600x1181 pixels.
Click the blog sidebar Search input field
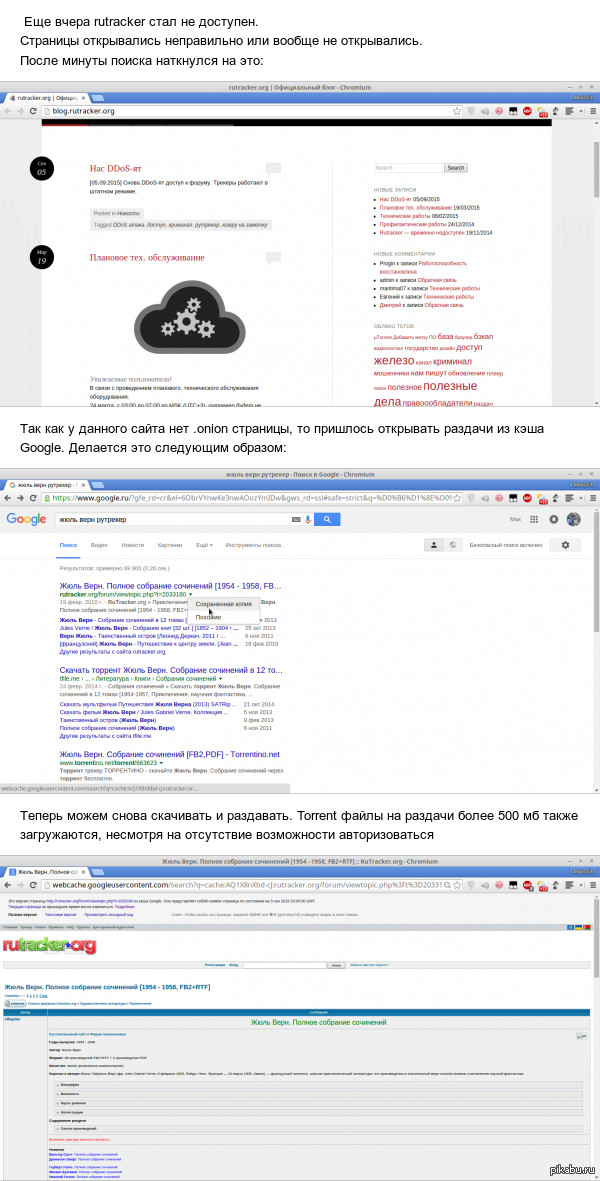click(x=407, y=168)
